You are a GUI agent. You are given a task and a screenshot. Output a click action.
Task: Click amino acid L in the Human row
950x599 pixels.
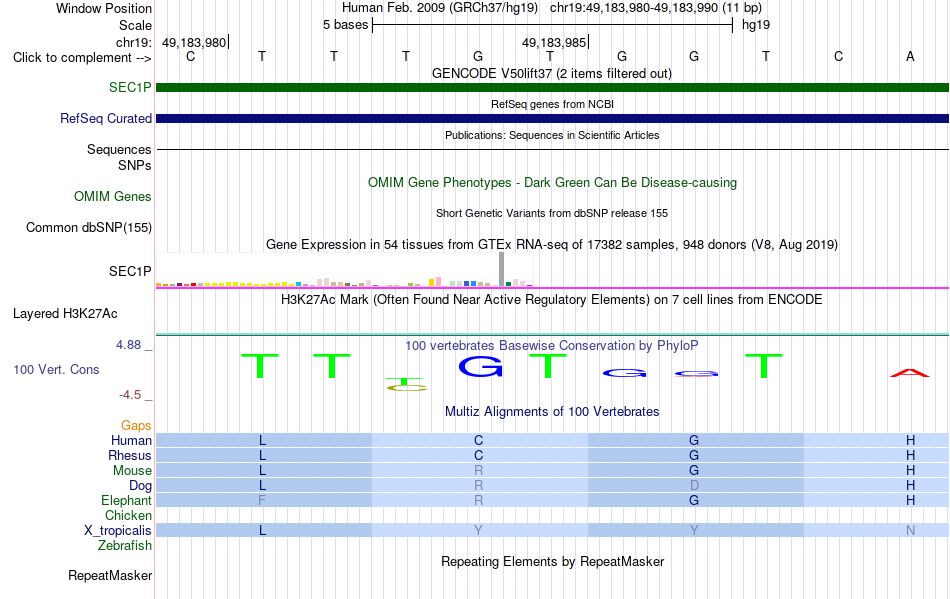262,440
